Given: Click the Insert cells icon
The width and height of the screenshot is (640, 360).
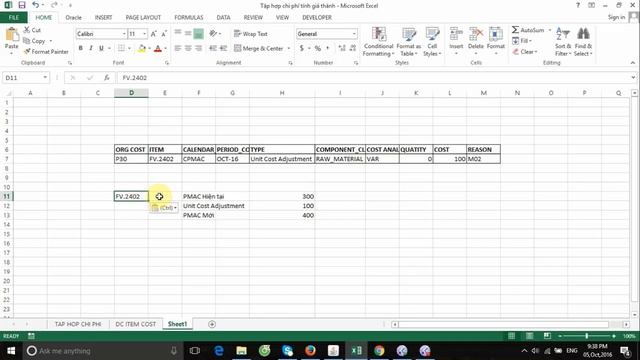Looking at the screenshot, I should click(x=456, y=34).
